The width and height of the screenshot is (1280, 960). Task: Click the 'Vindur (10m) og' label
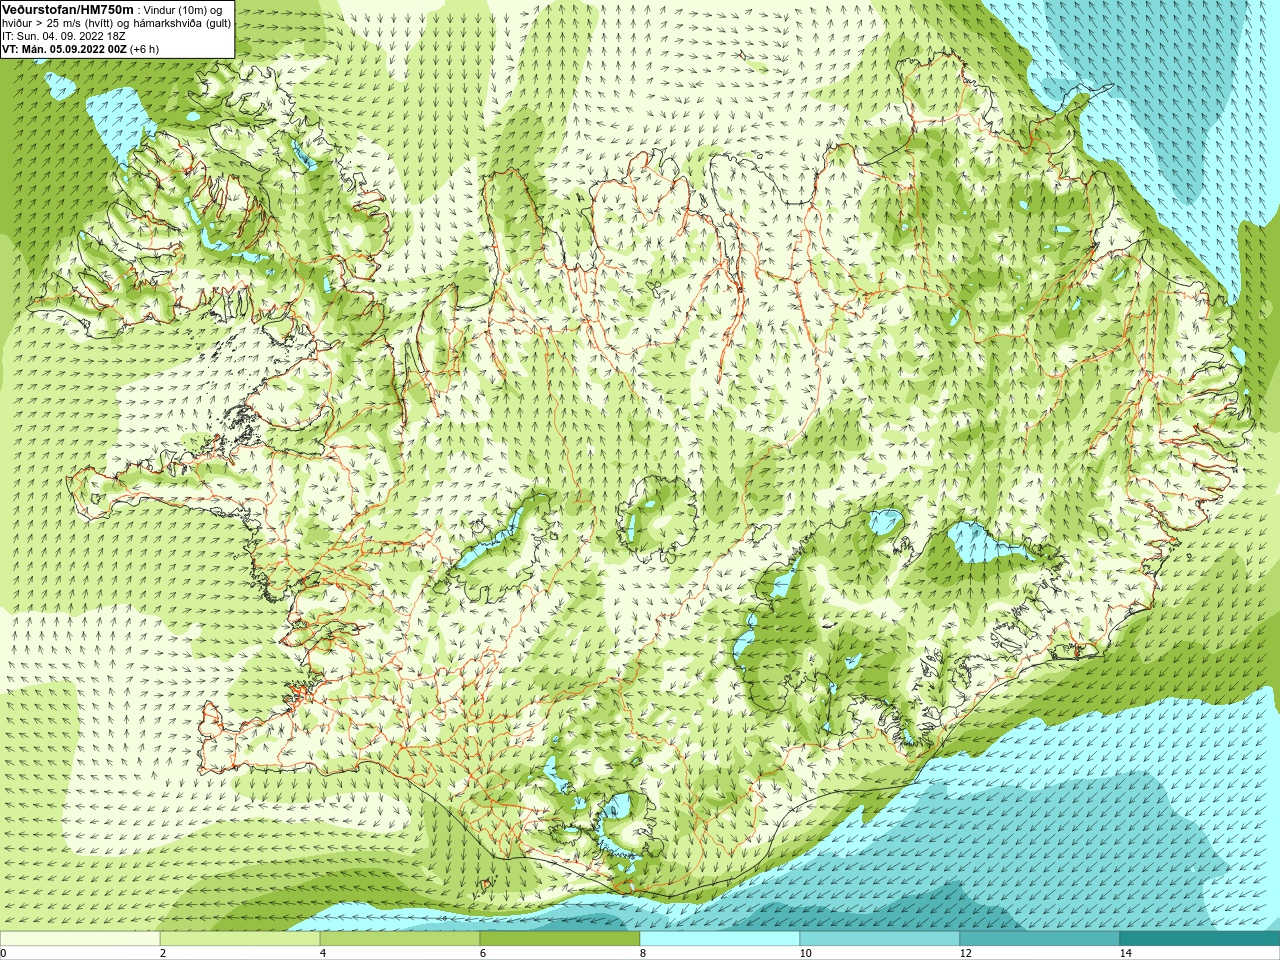183,10
